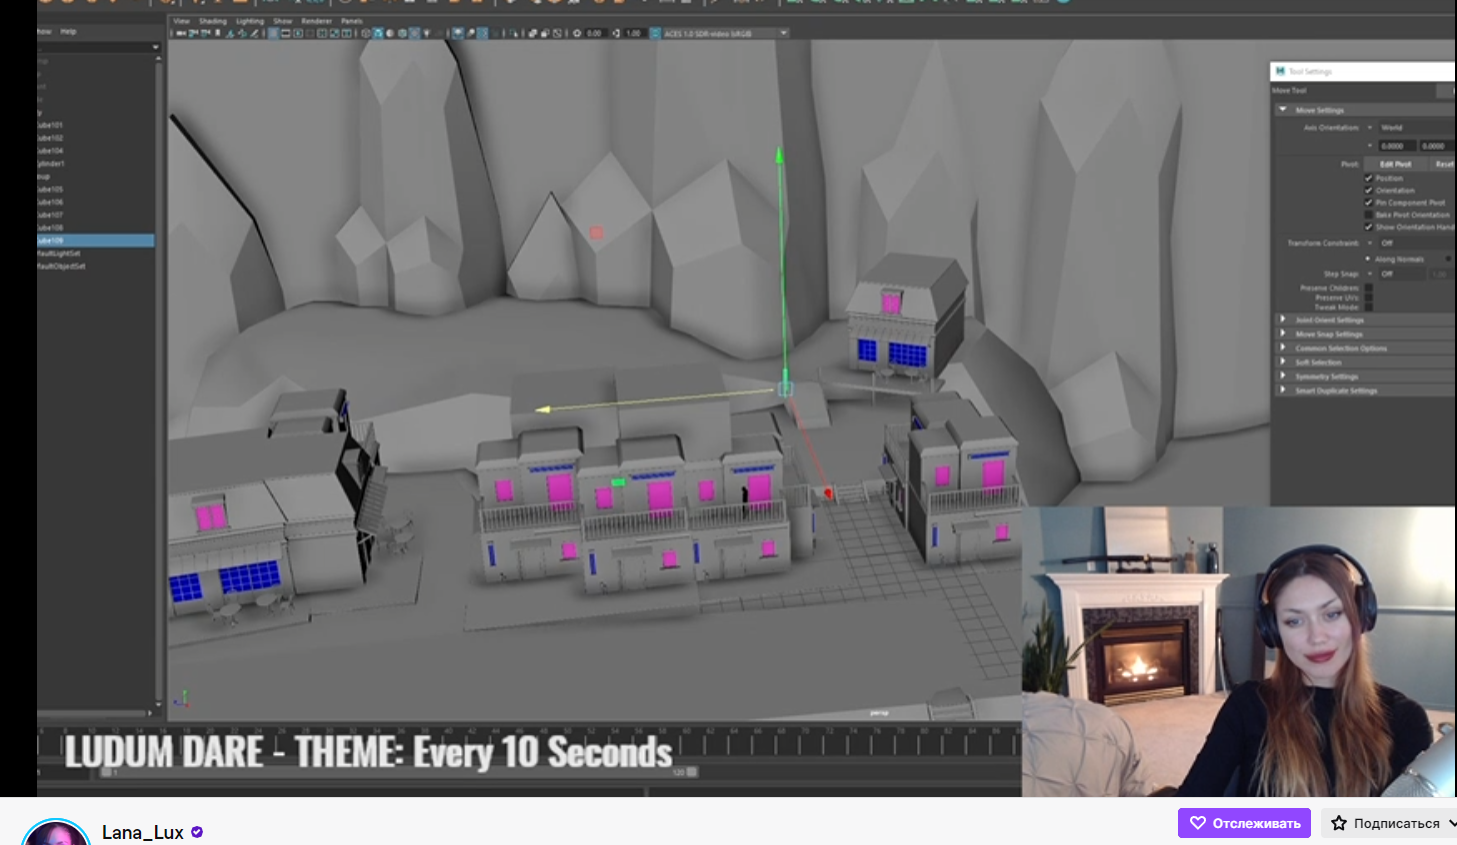Uncheck the Position checkbox
Image resolution: width=1457 pixels, height=845 pixels.
point(1369,178)
